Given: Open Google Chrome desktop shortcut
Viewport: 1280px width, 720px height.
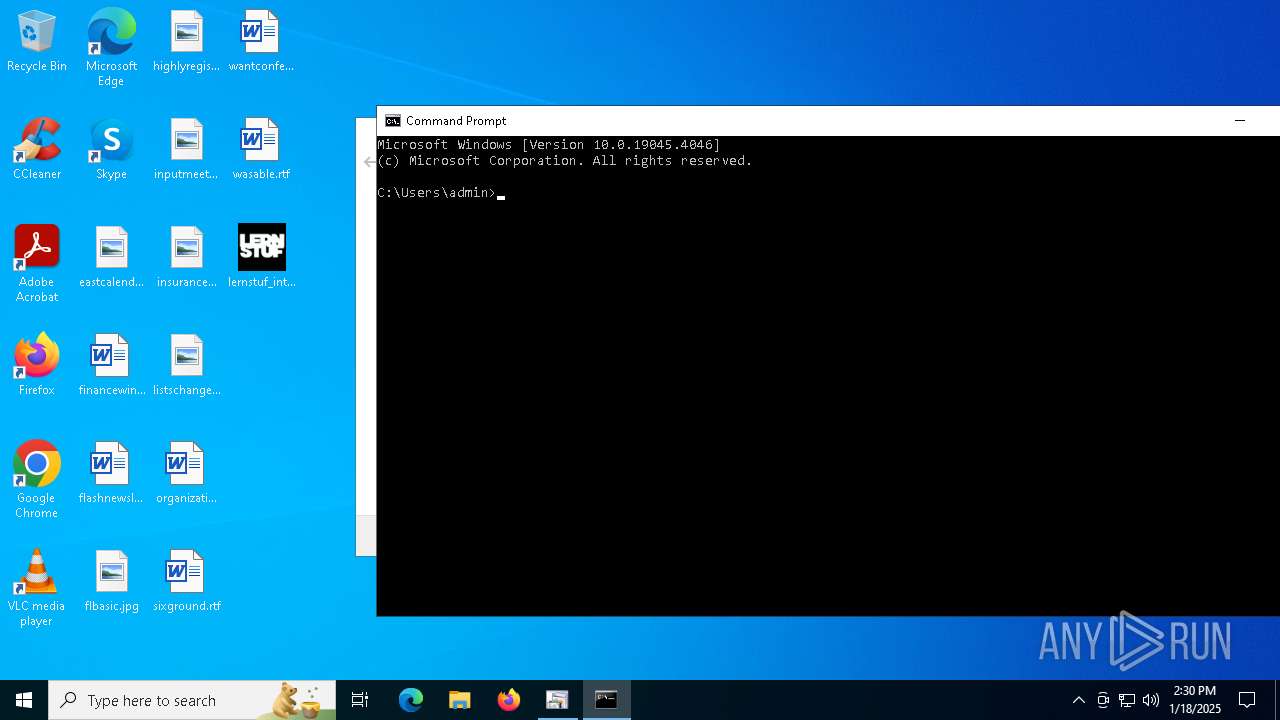Looking at the screenshot, I should point(37,480).
